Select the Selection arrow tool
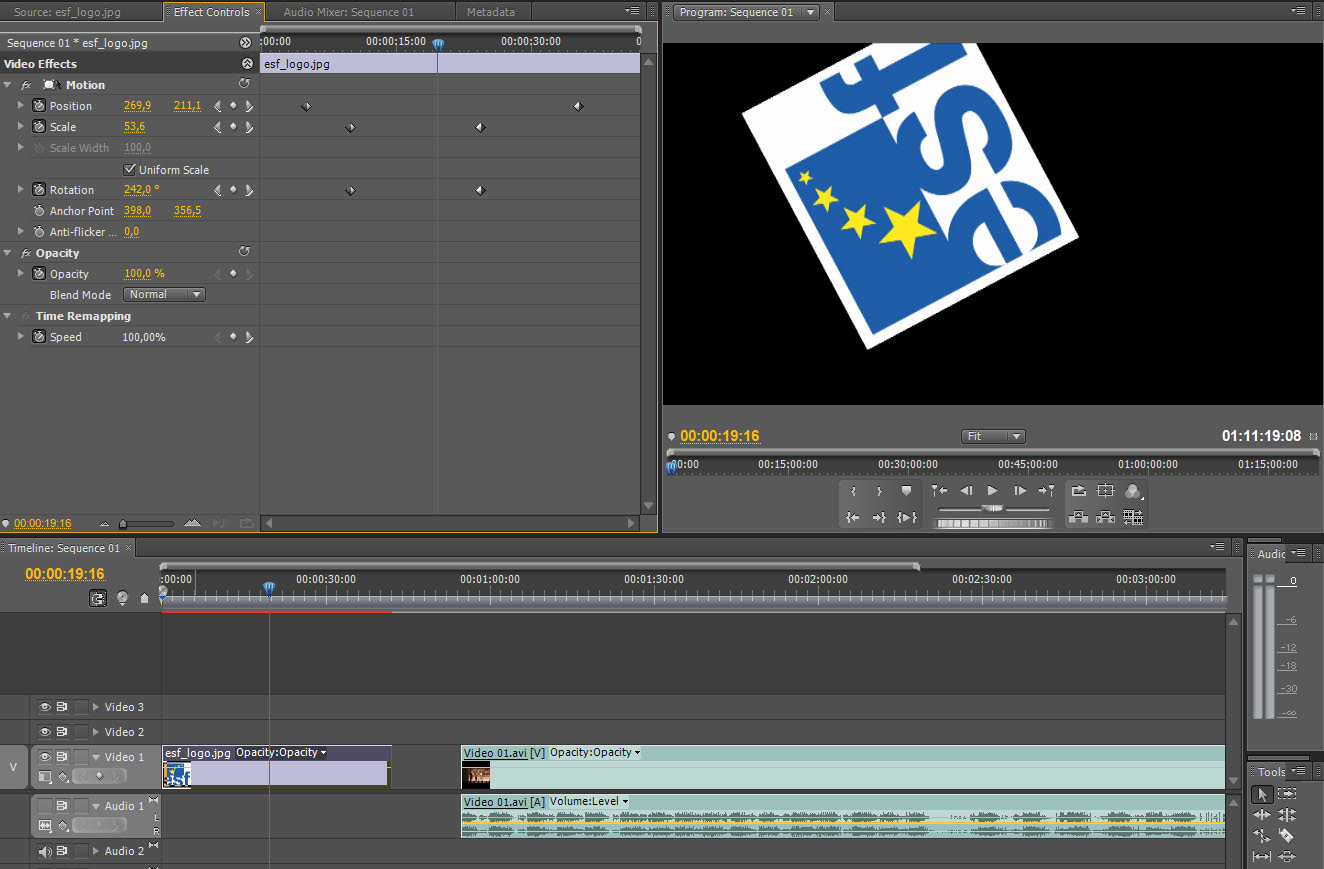Screen dimensions: 1324x869 click(x=1262, y=794)
